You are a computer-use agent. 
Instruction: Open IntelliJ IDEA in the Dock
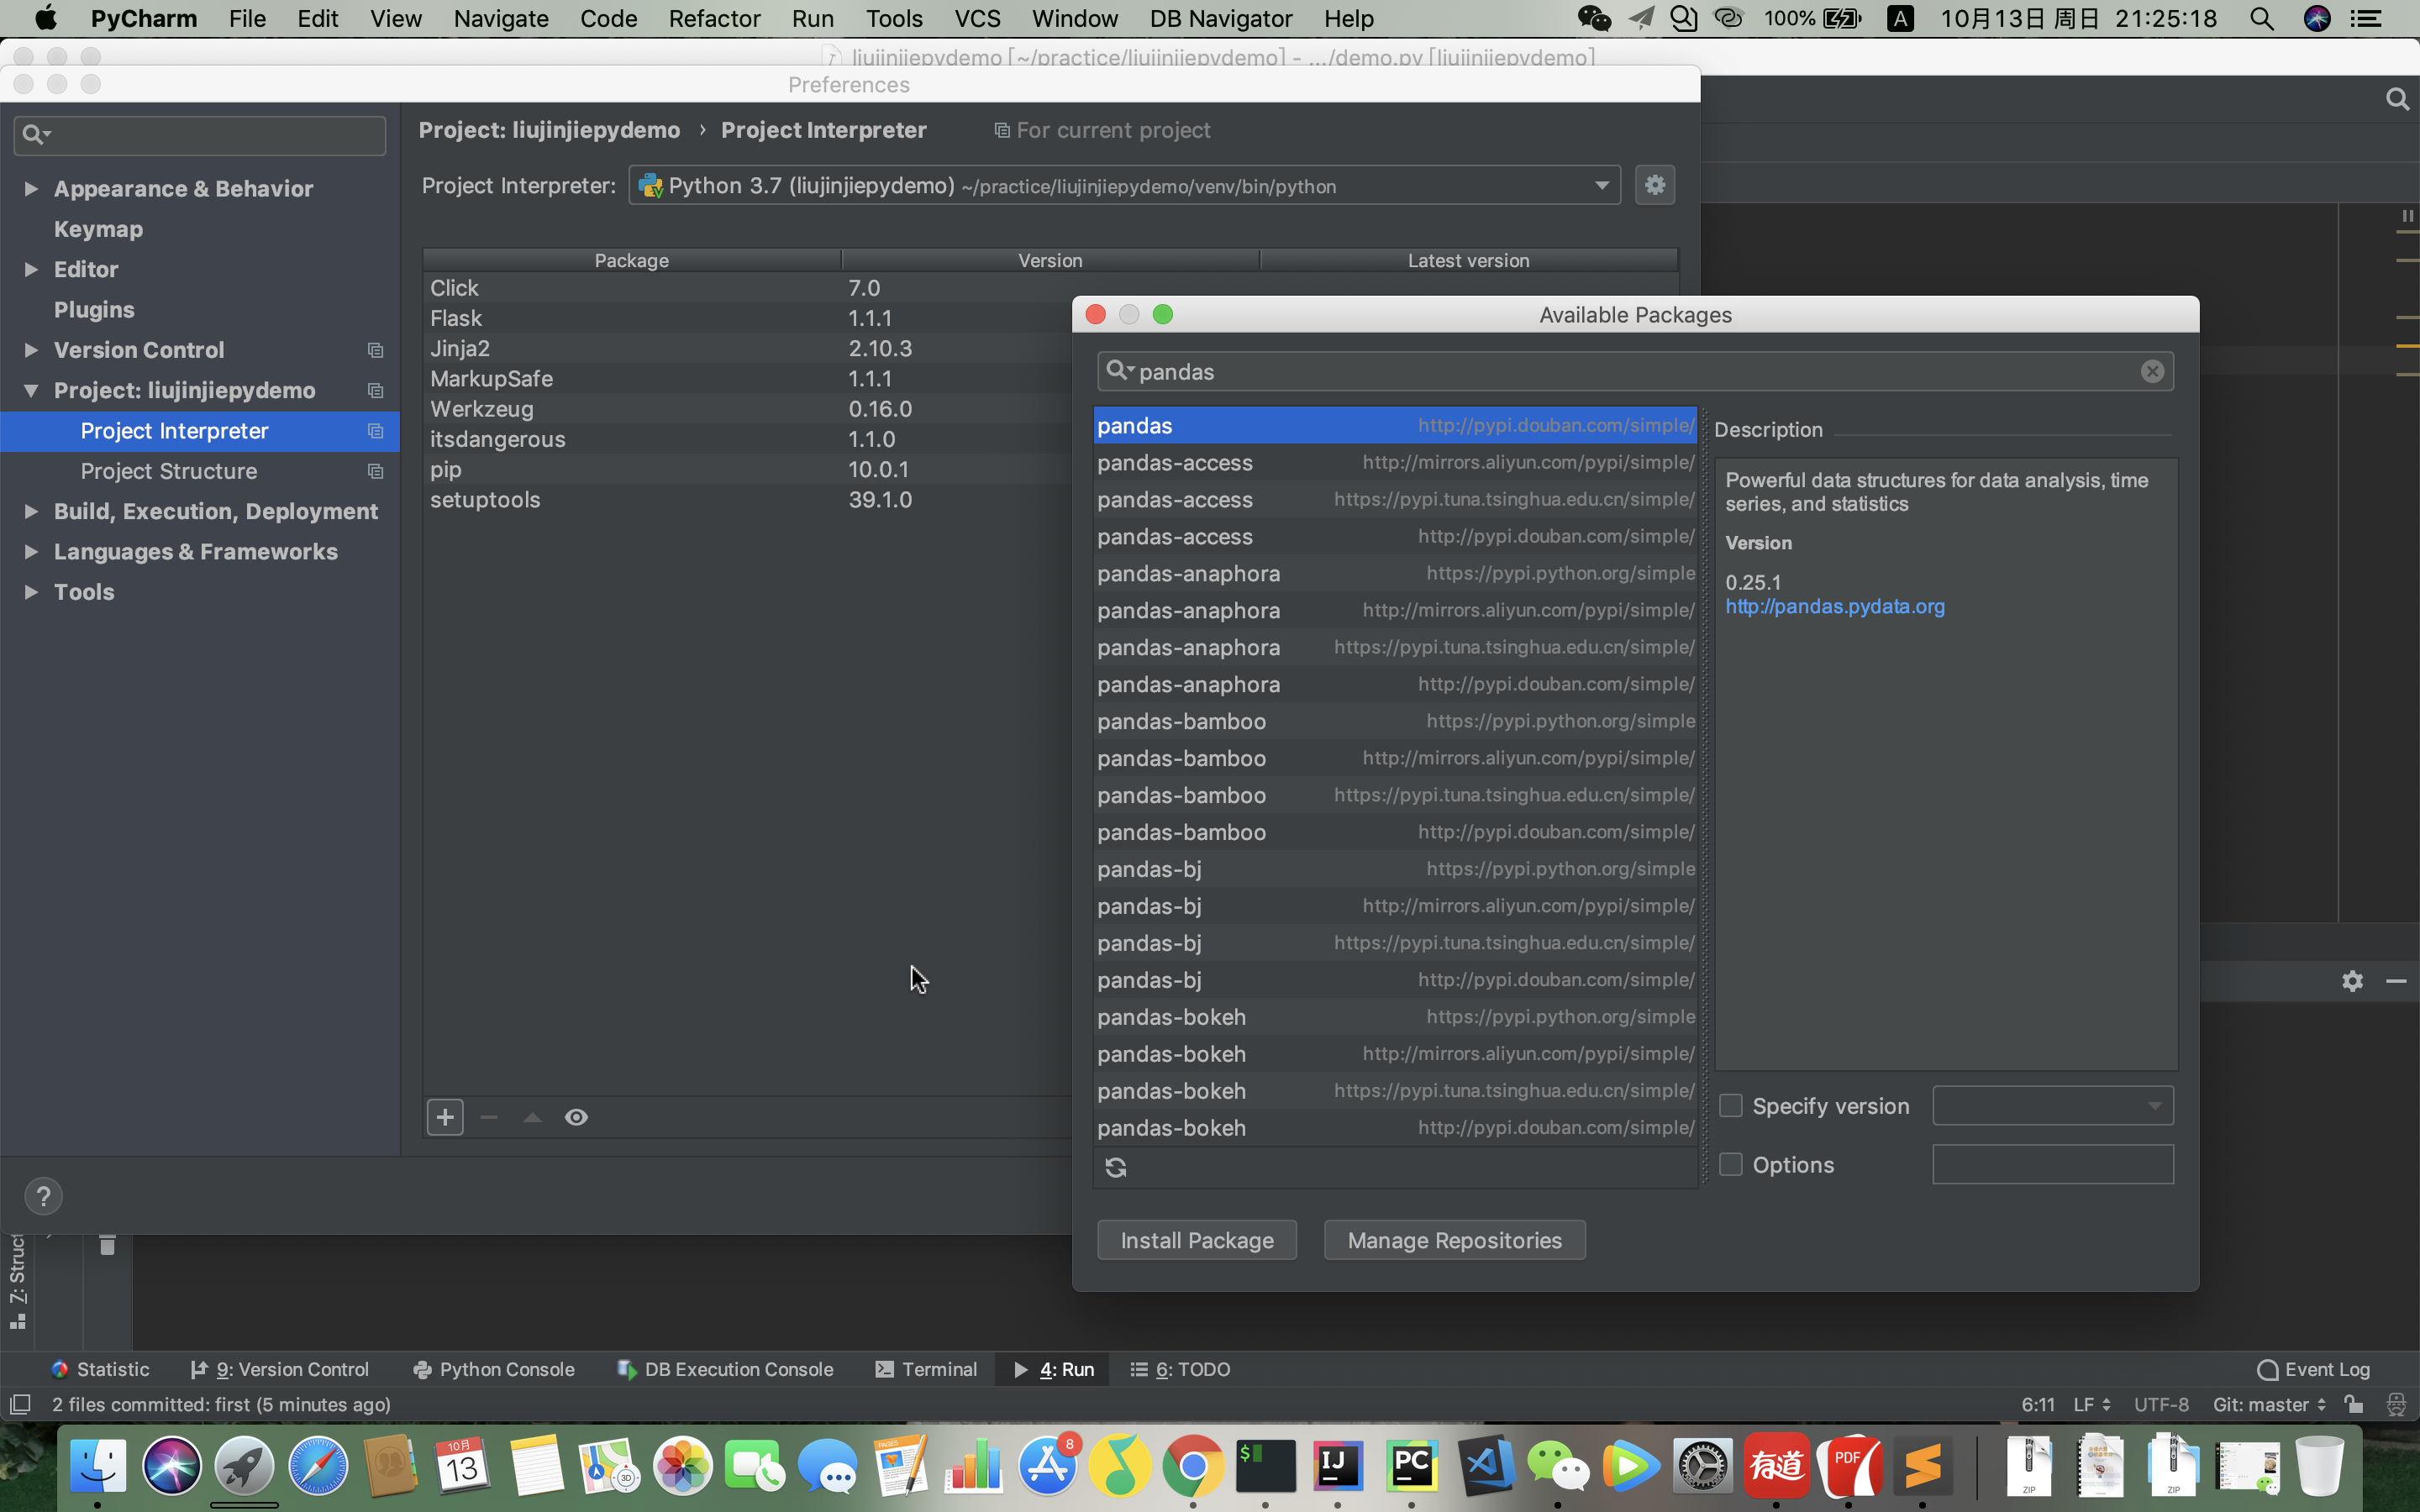[1338, 1466]
